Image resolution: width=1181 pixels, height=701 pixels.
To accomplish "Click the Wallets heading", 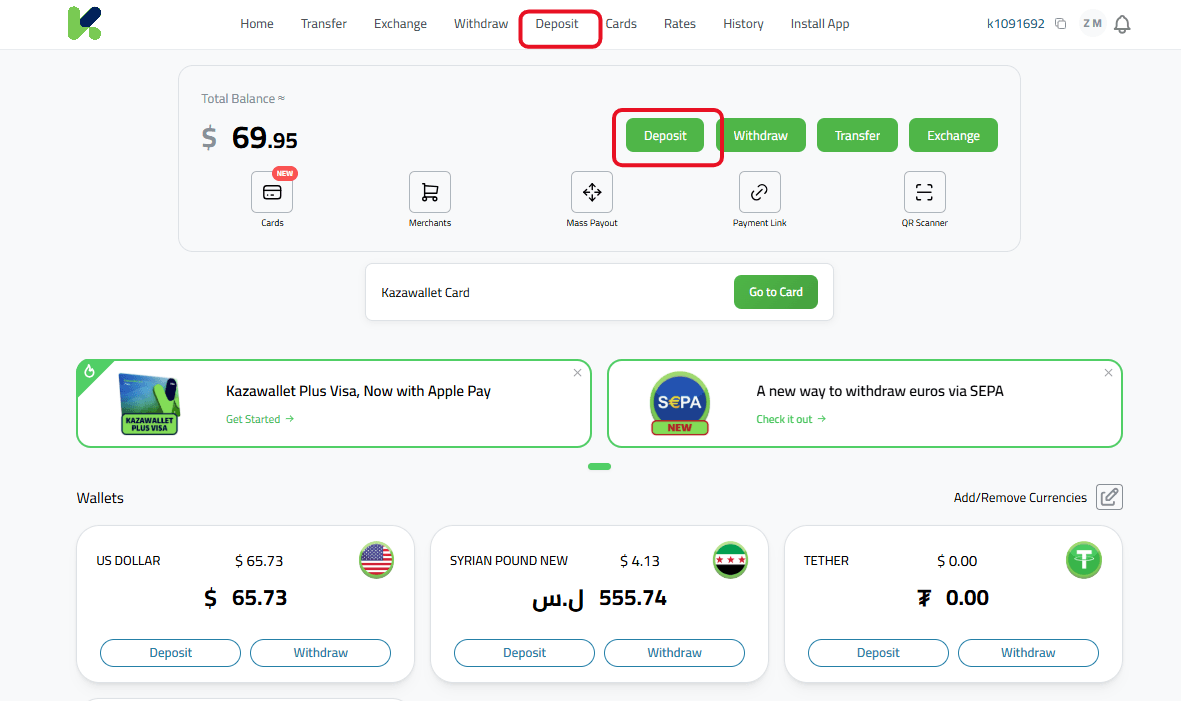I will tap(100, 498).
